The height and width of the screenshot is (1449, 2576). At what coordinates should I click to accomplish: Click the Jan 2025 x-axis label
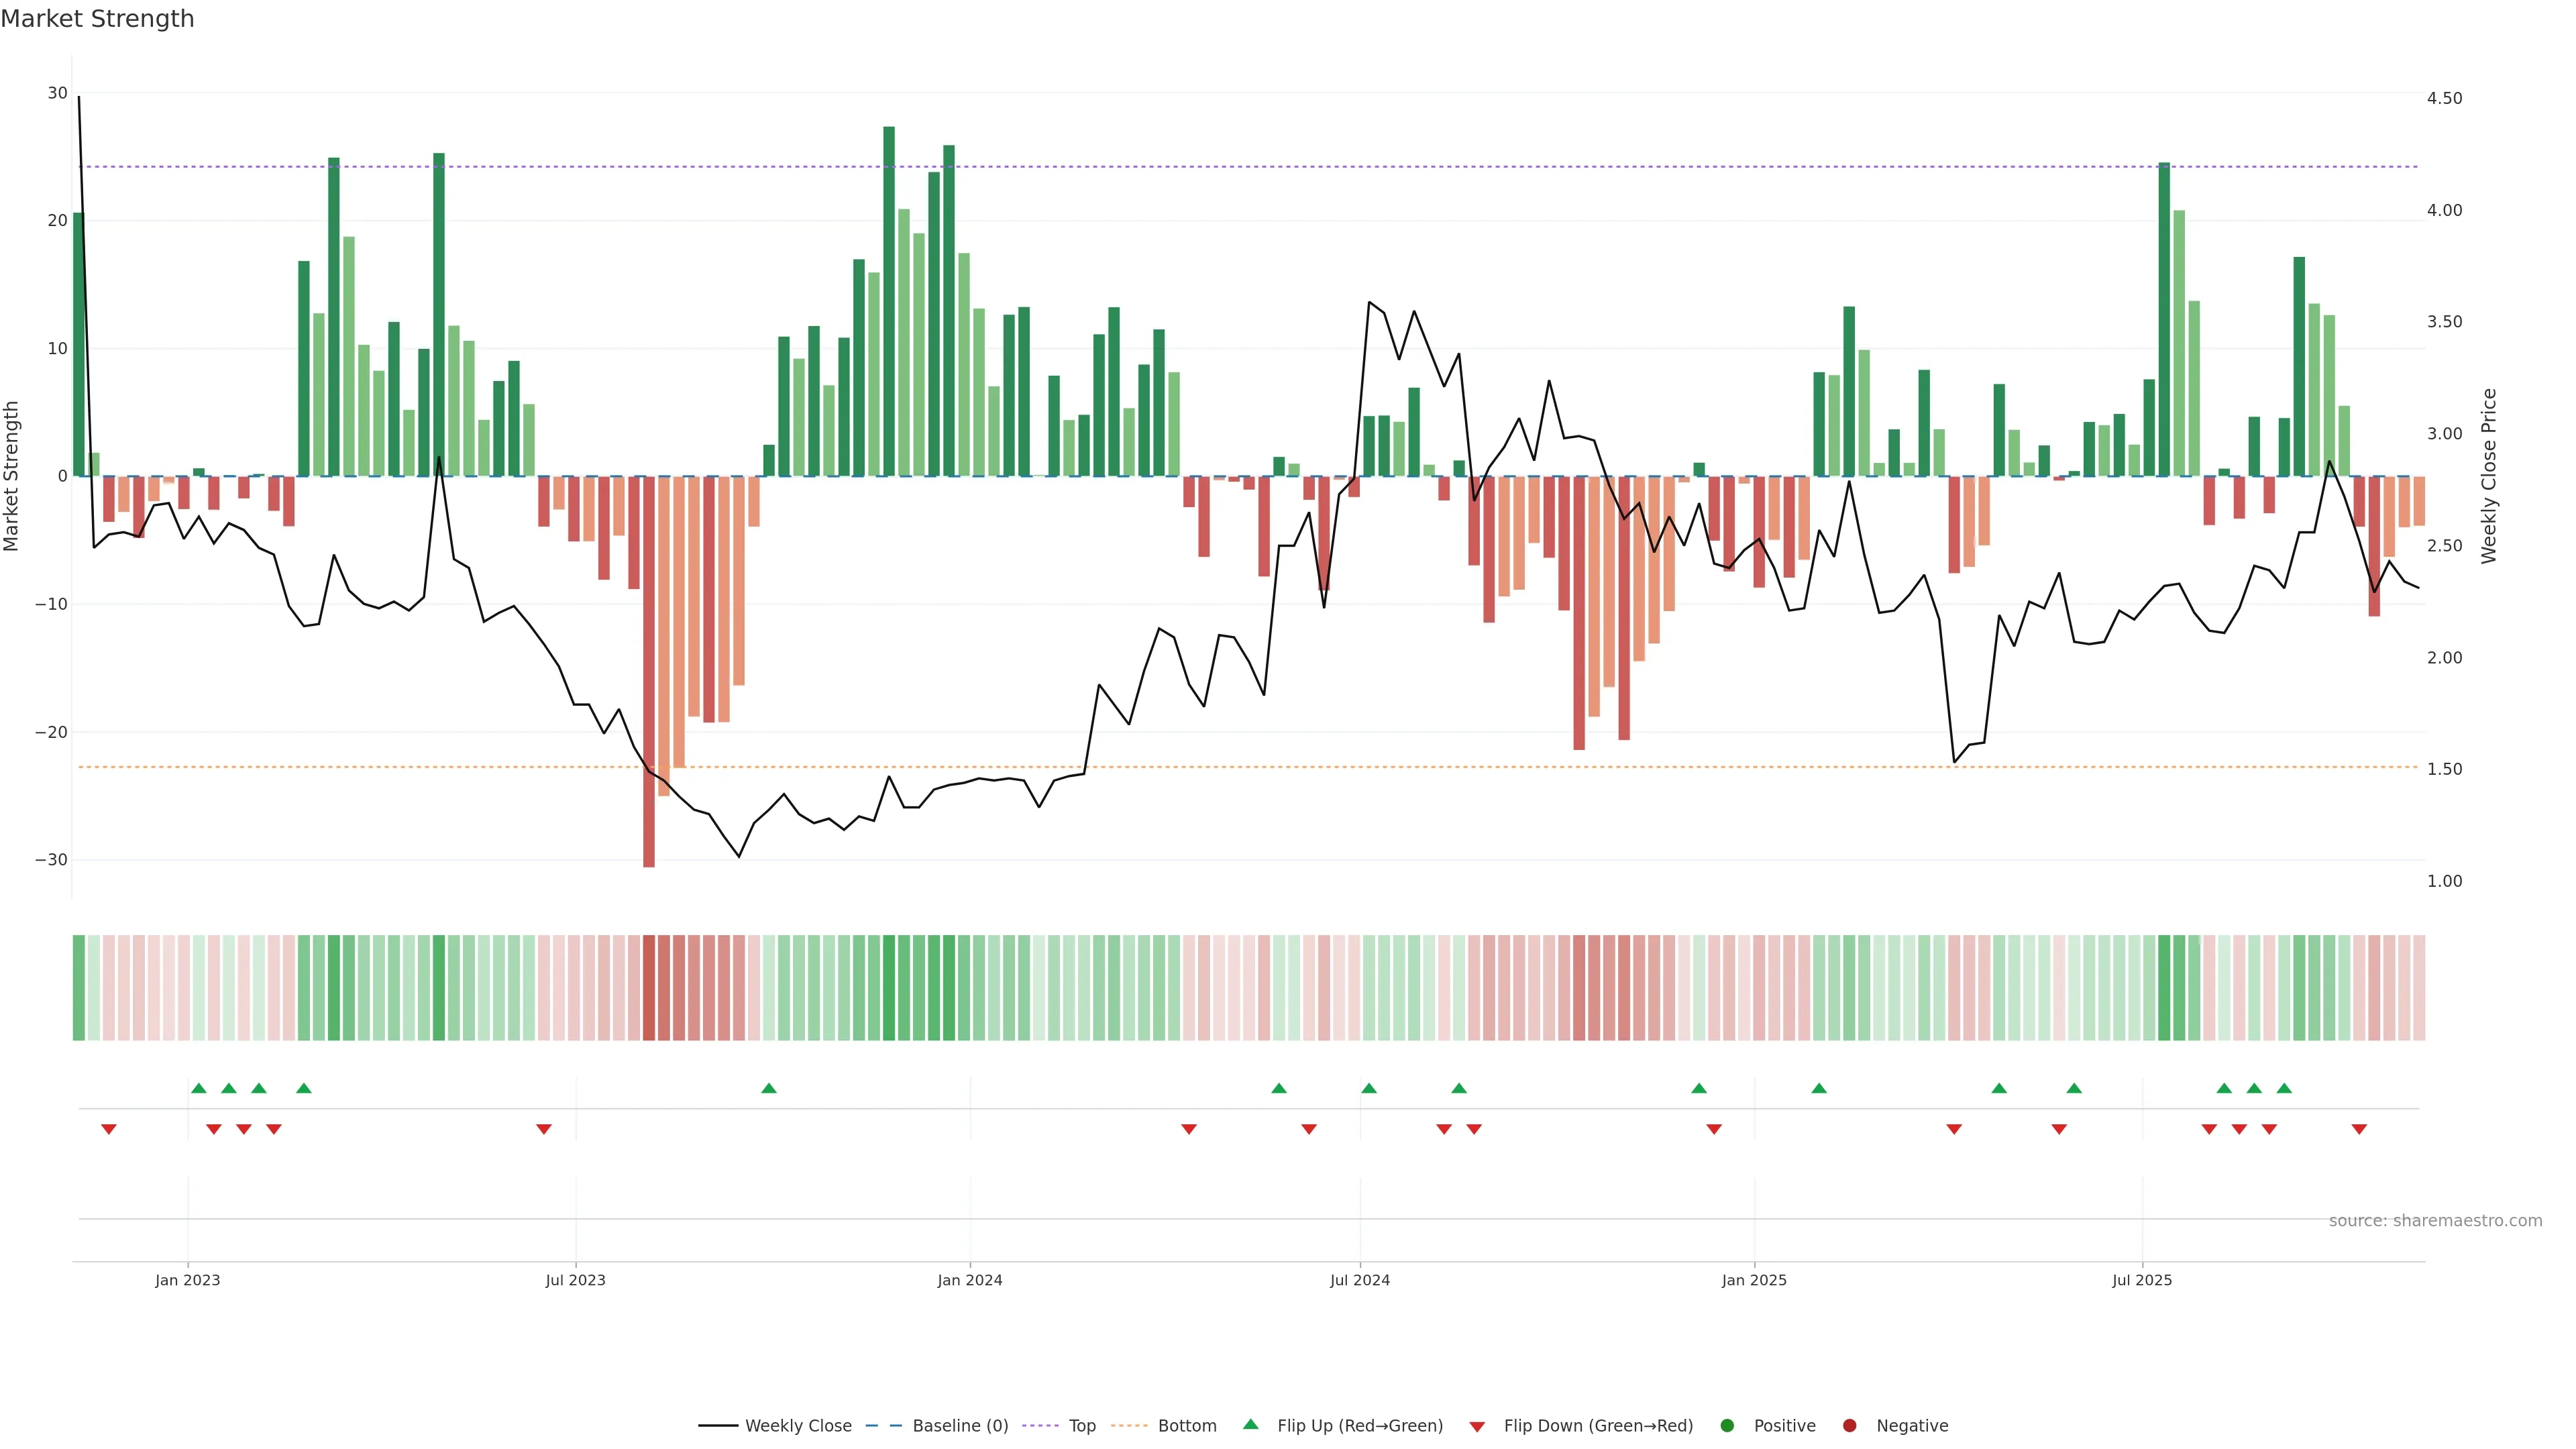click(1754, 1280)
